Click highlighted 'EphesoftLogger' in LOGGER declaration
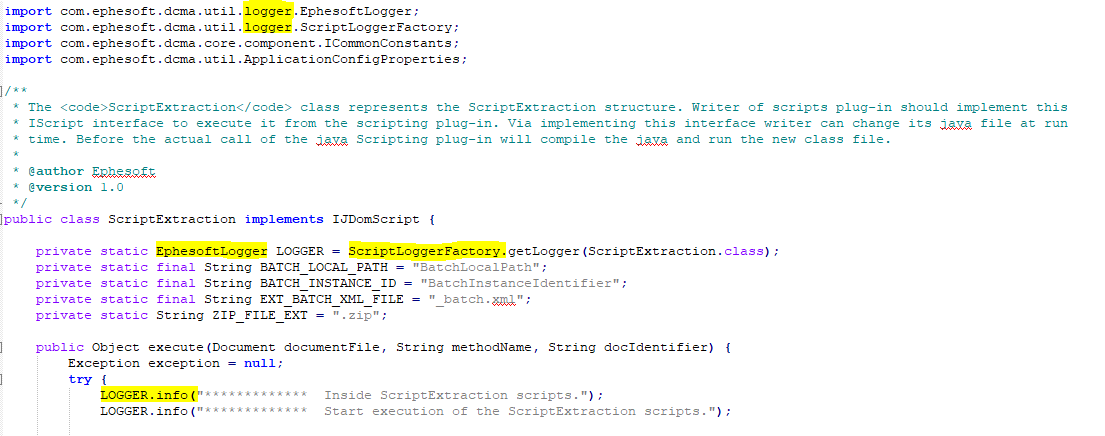 pyautogui.click(x=212, y=251)
